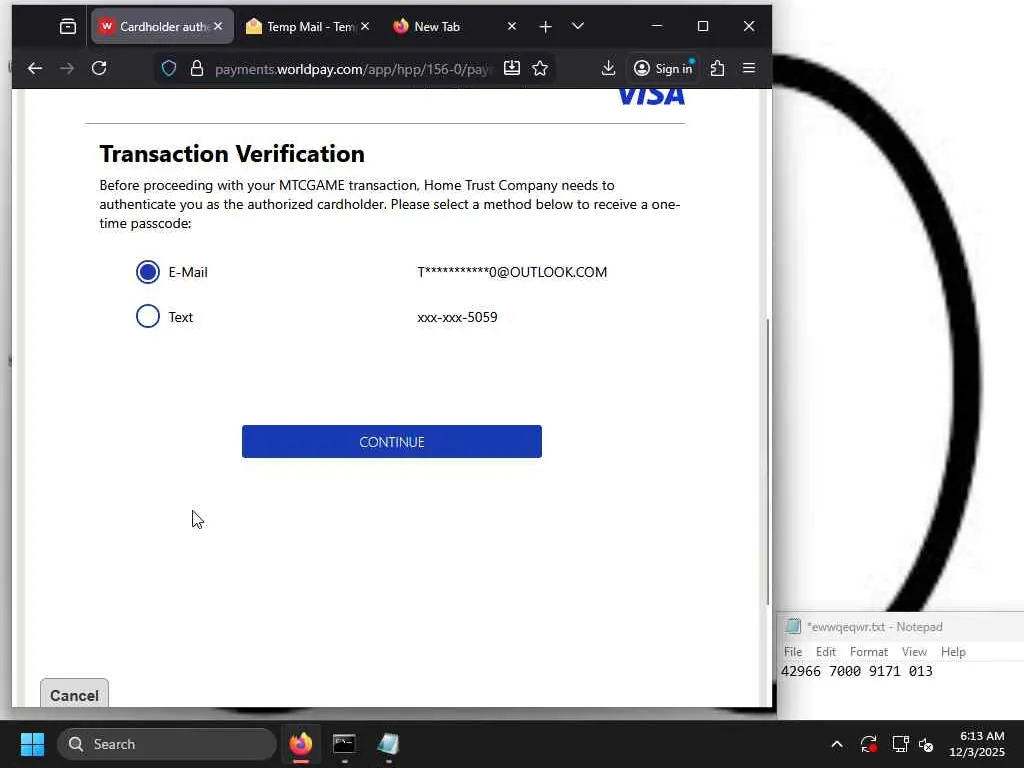Click the Cancel button

pyautogui.click(x=74, y=694)
